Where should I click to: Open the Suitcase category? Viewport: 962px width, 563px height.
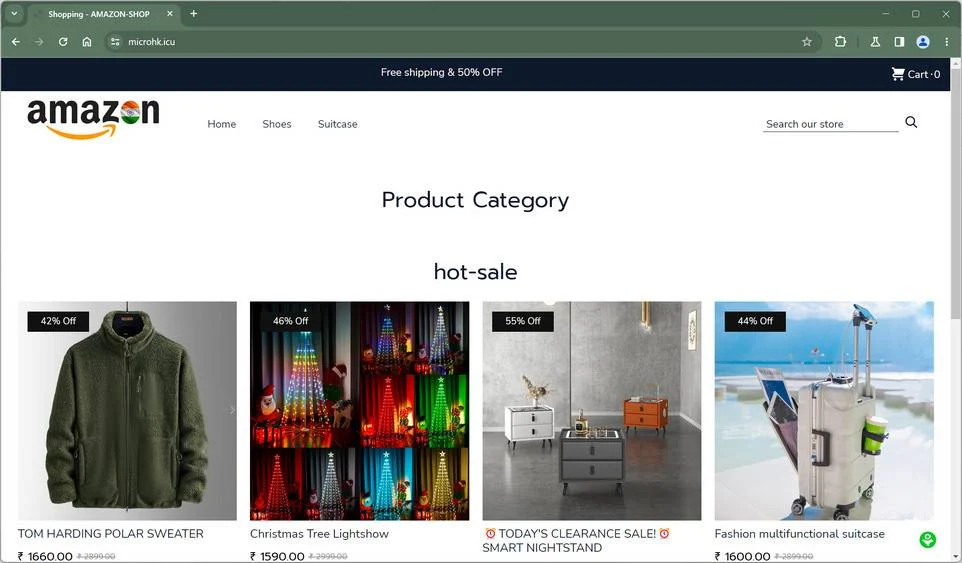point(337,124)
